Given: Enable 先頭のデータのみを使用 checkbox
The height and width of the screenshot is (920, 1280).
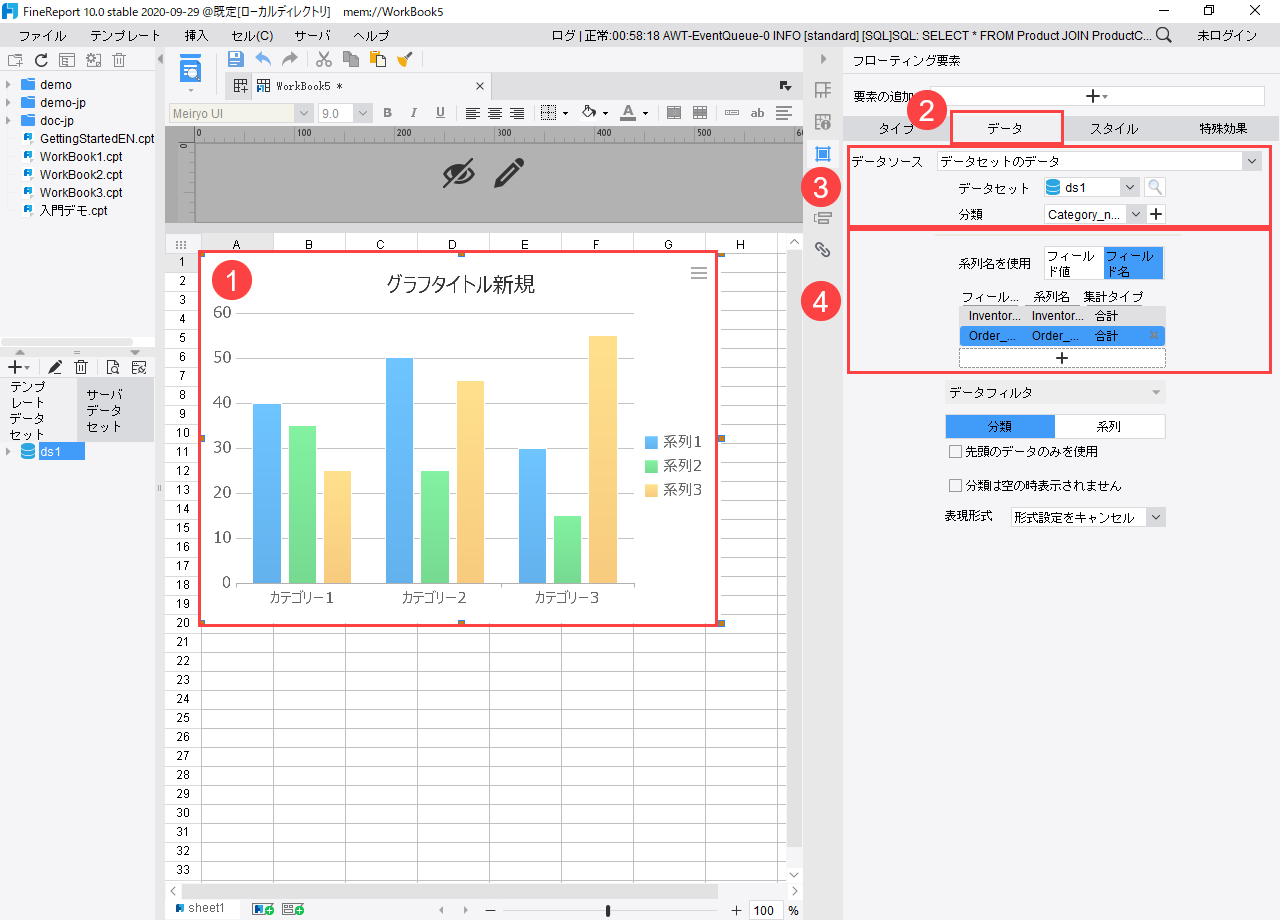Looking at the screenshot, I should [955, 452].
